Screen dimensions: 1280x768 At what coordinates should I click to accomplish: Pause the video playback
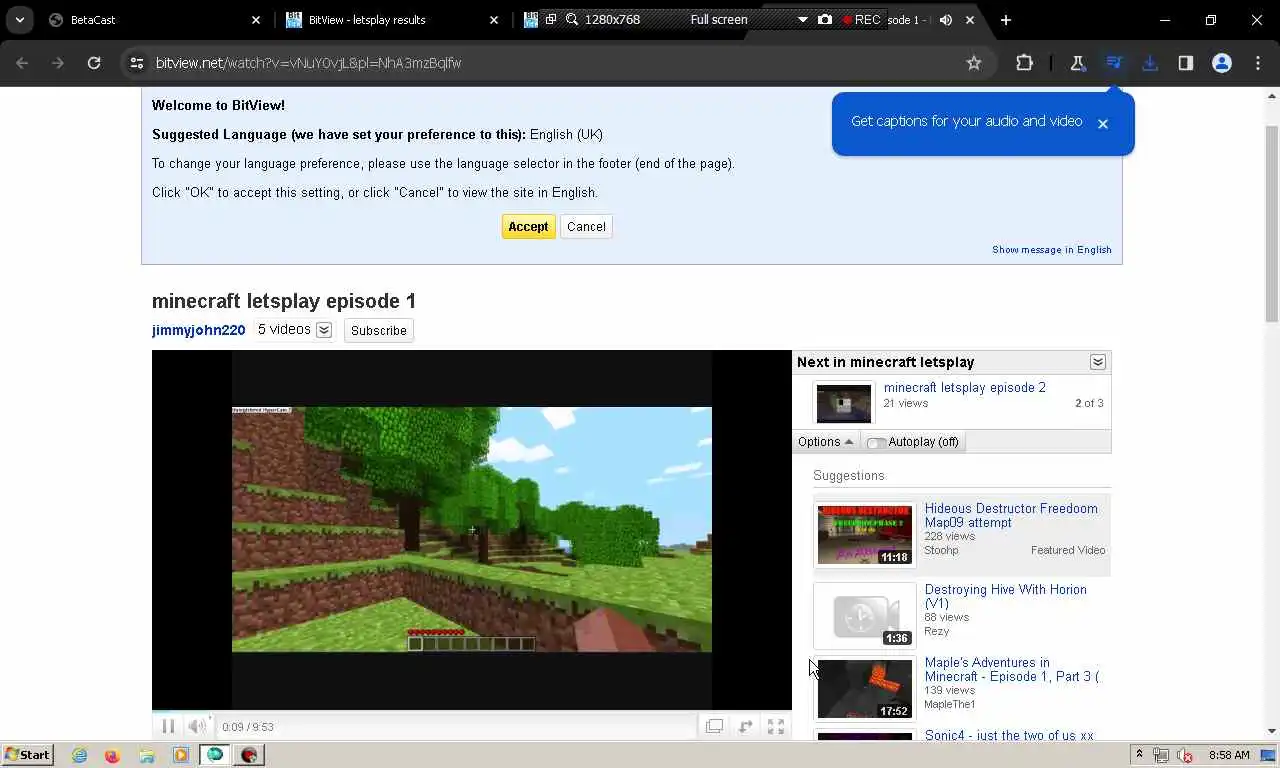coord(168,727)
